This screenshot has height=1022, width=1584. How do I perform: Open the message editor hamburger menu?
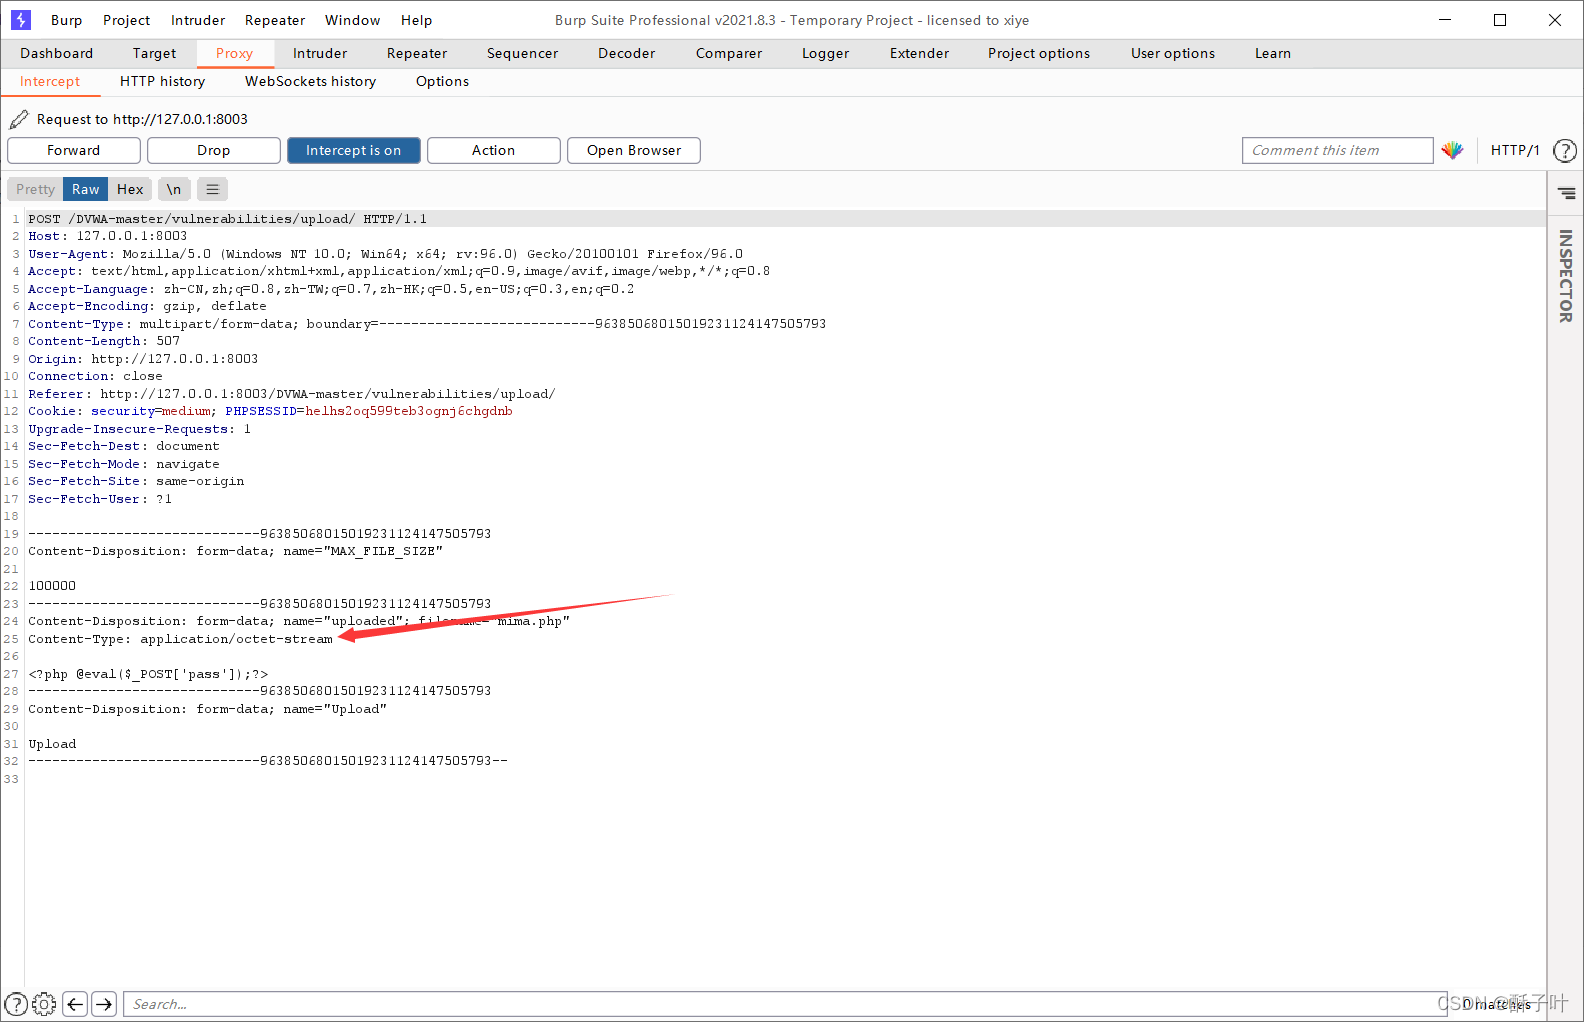[212, 189]
